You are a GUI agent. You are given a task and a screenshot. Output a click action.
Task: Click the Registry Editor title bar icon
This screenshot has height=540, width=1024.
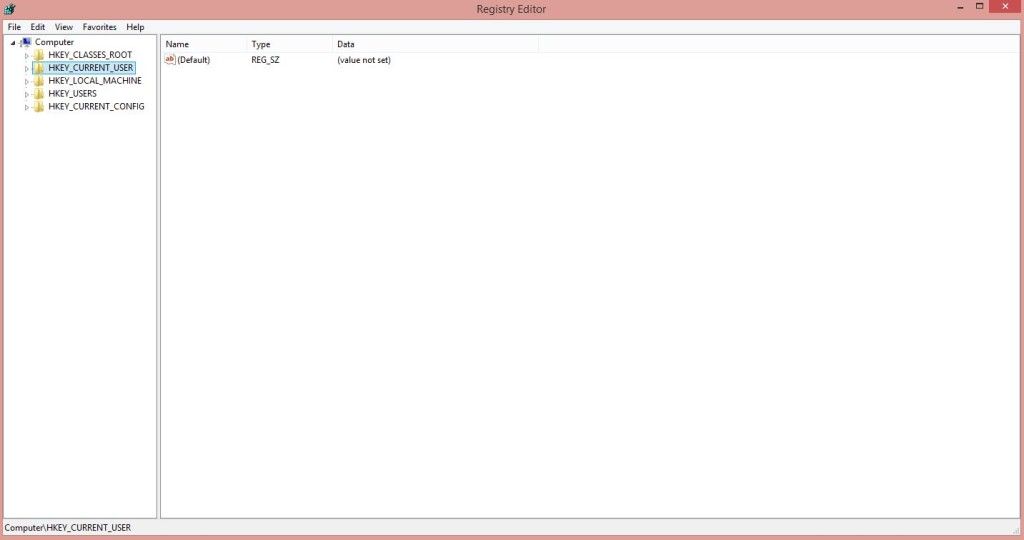(x=10, y=8)
